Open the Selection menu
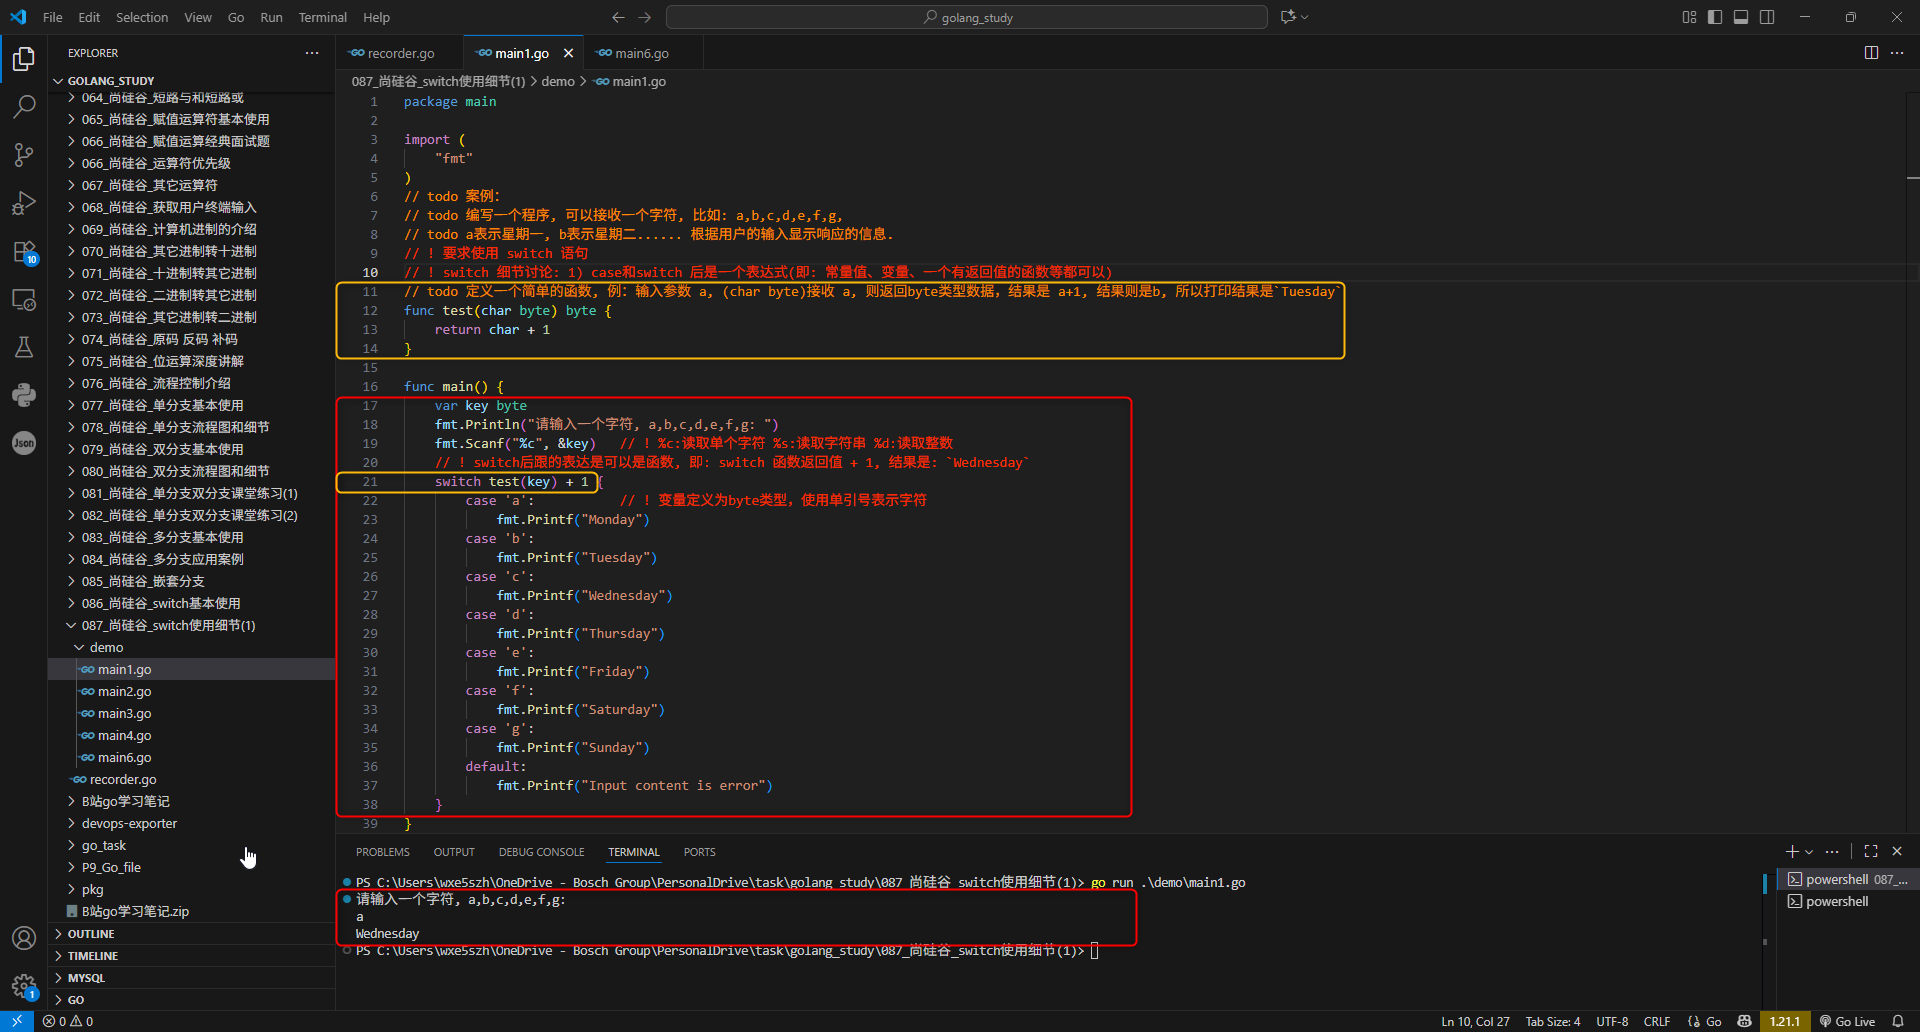The width and height of the screenshot is (1920, 1032). click(142, 17)
